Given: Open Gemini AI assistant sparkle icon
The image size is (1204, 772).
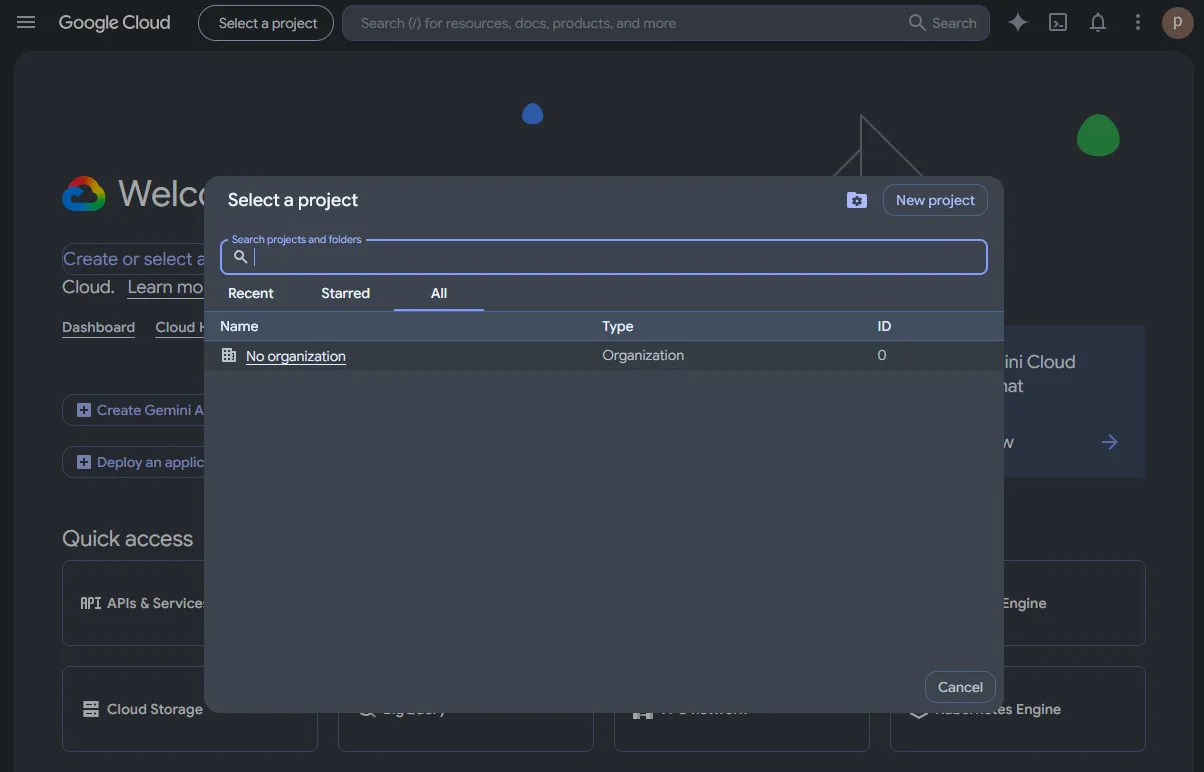Looking at the screenshot, I should [x=1018, y=22].
